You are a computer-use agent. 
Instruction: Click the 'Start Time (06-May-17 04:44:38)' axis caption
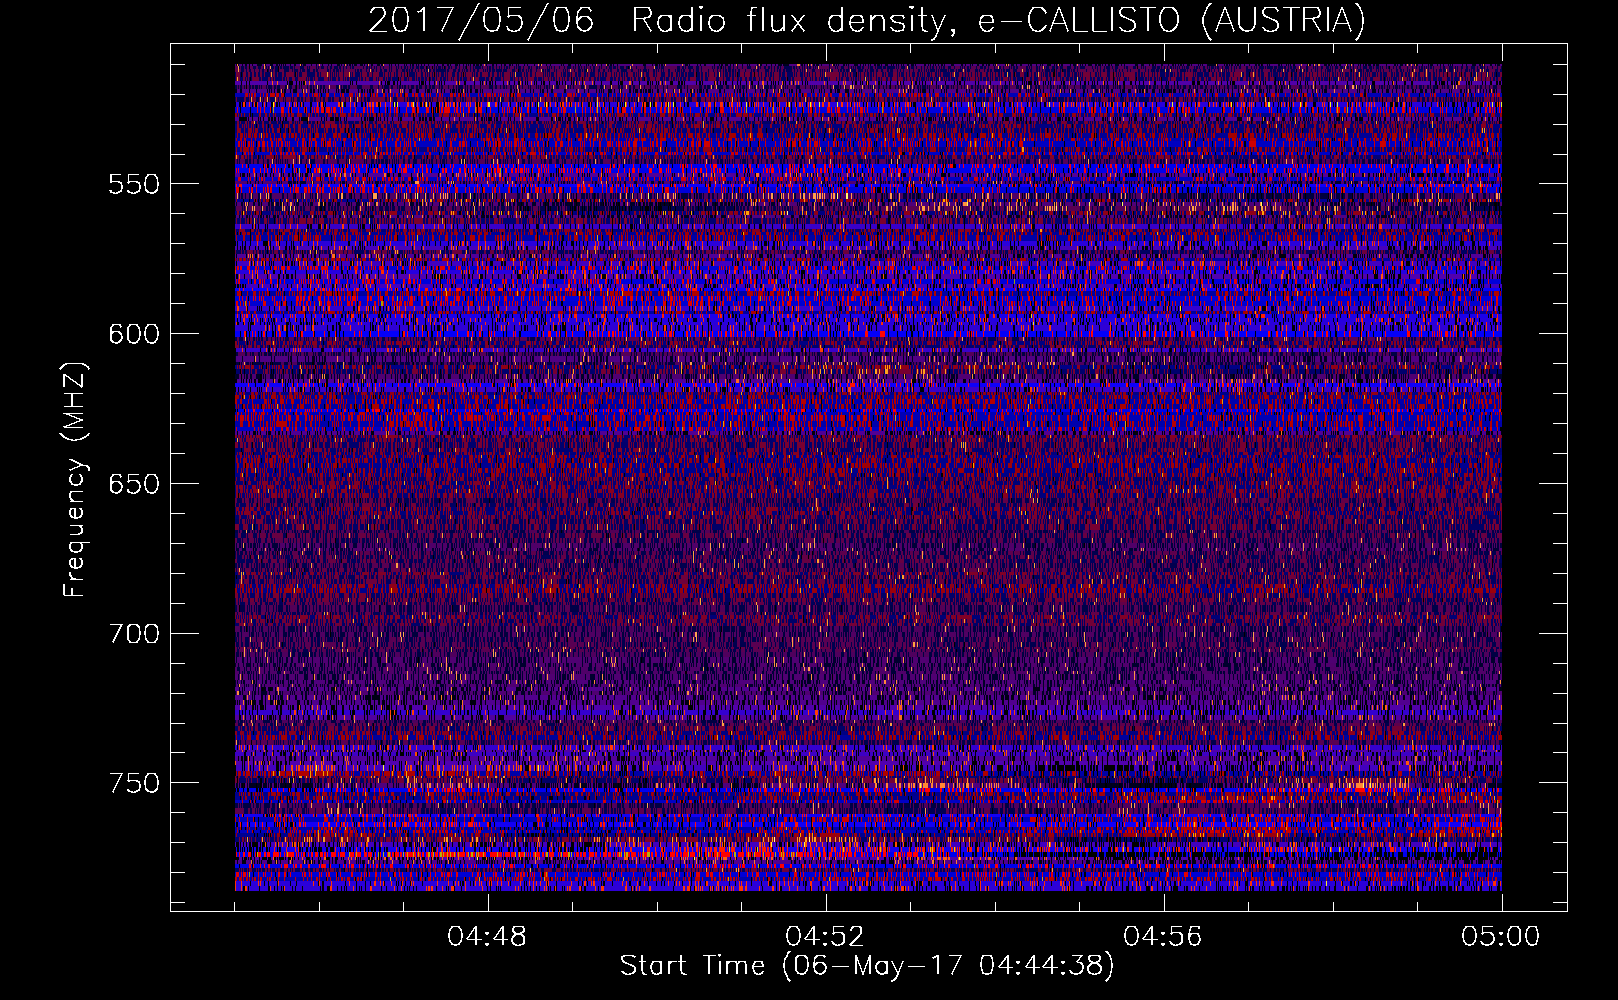tap(867, 966)
